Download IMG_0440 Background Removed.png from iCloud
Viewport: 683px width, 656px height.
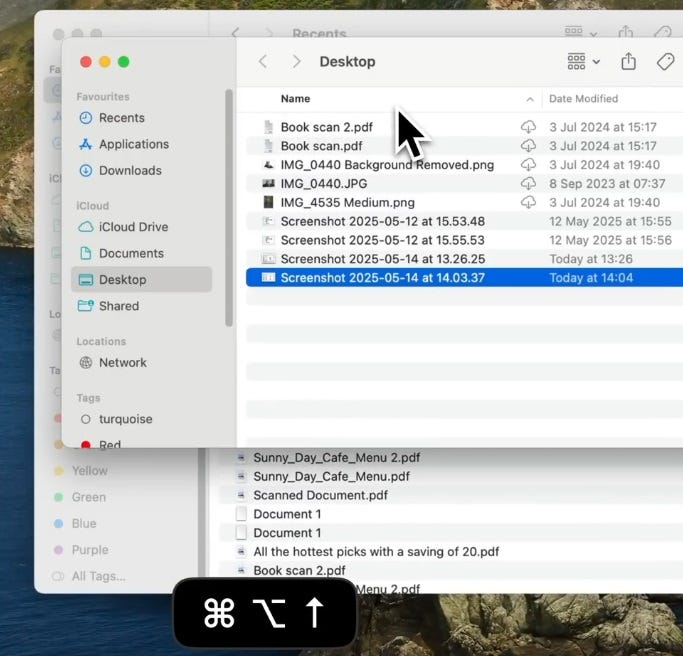point(528,165)
